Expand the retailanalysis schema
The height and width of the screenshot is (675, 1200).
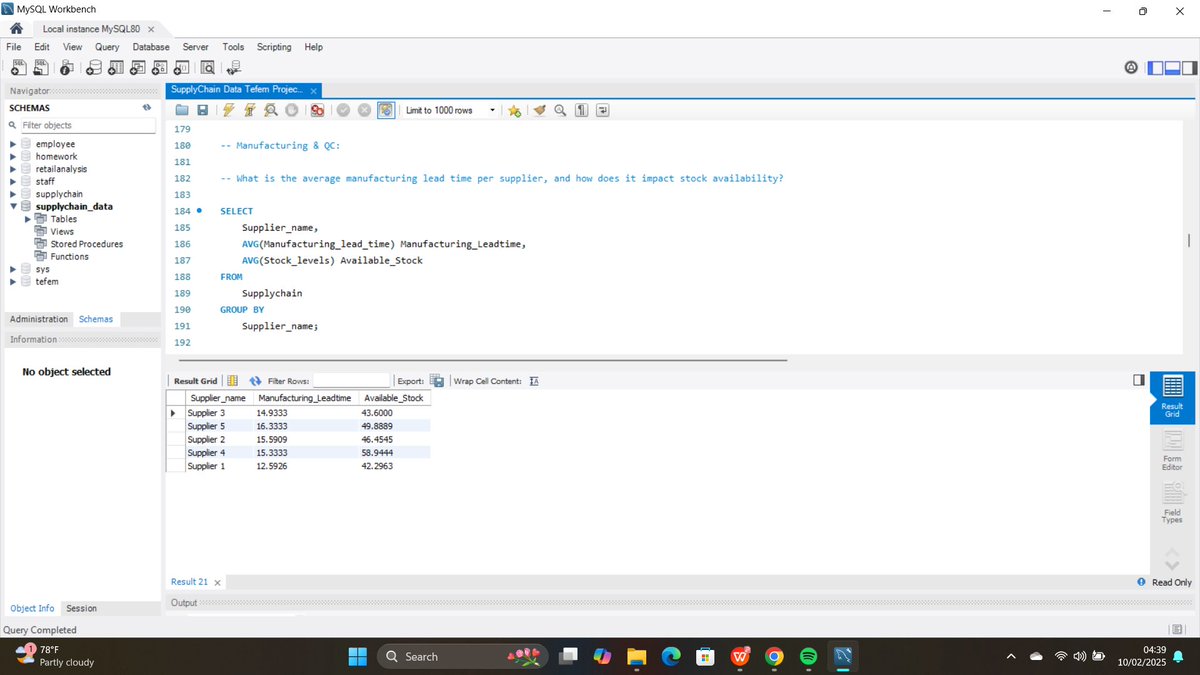13,169
